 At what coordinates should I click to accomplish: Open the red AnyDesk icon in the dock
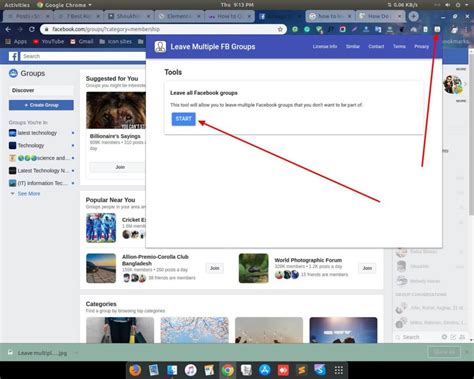(x=283, y=370)
